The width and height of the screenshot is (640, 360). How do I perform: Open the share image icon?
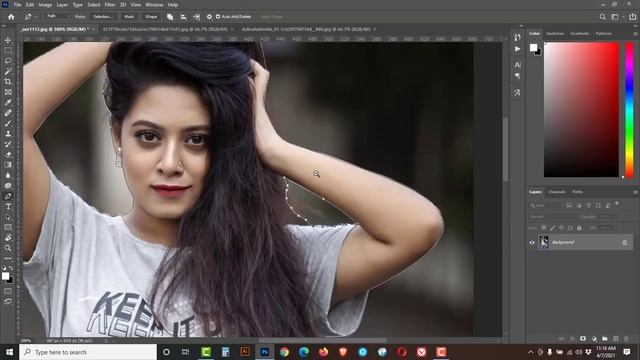(x=632, y=17)
